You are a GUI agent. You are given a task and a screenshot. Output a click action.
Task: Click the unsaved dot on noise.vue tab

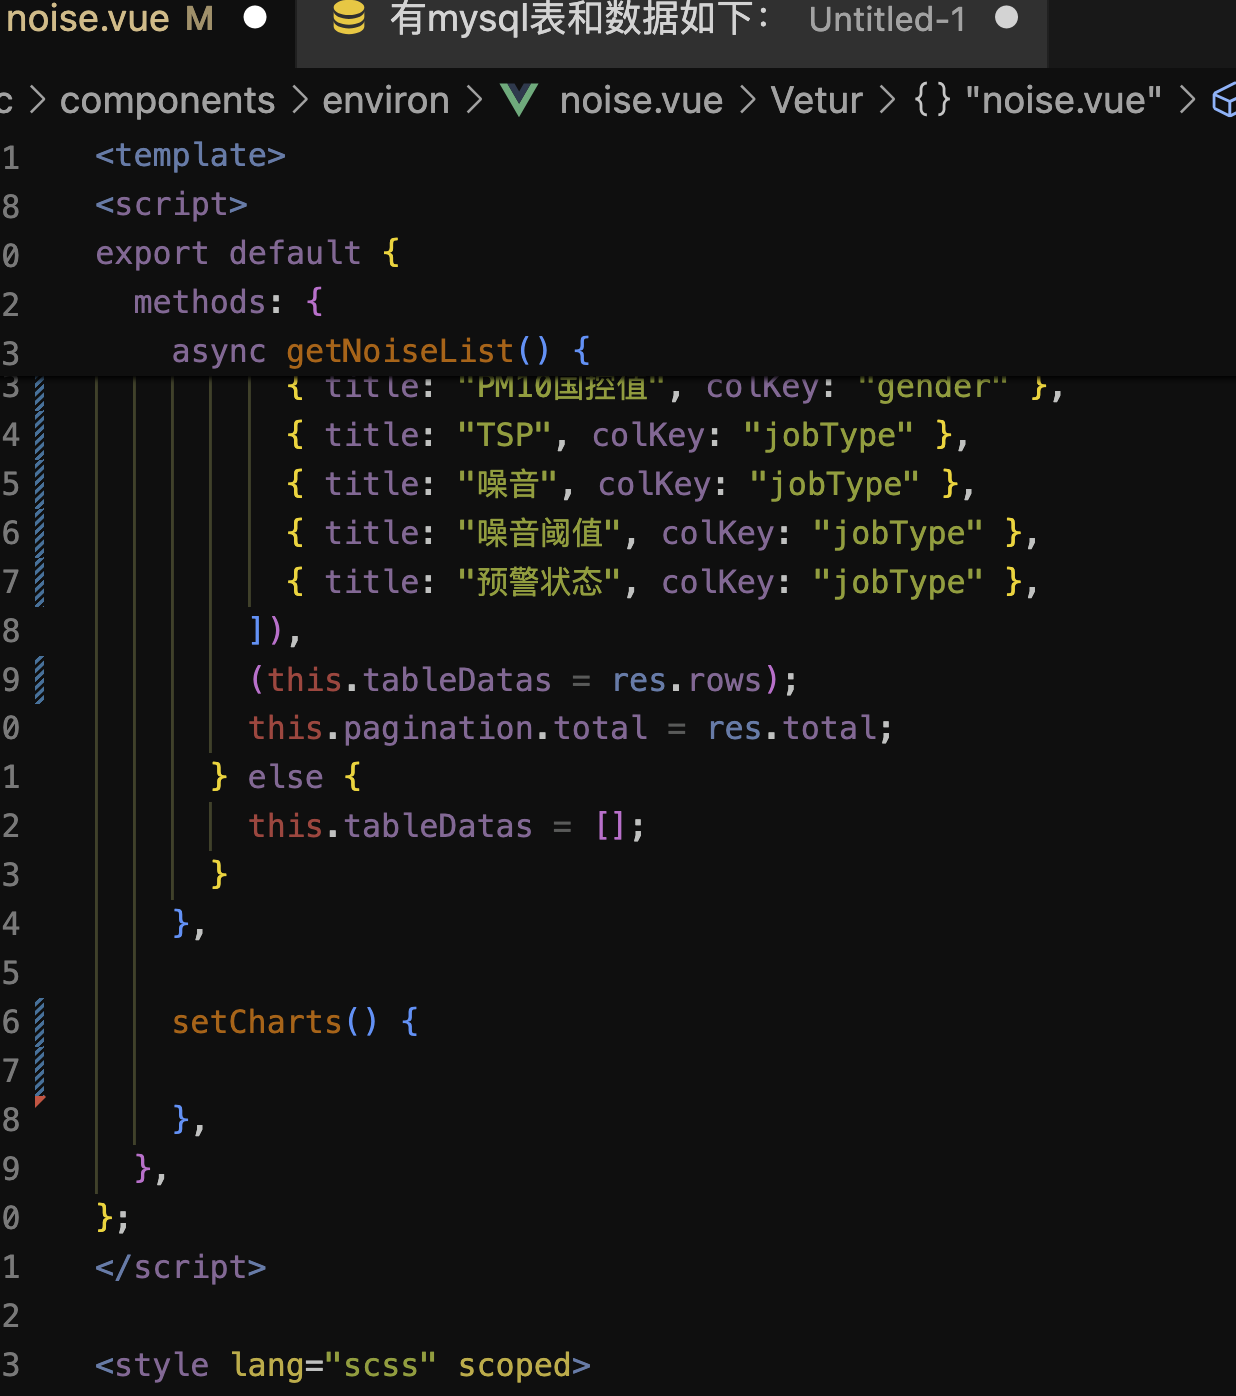[x=256, y=18]
